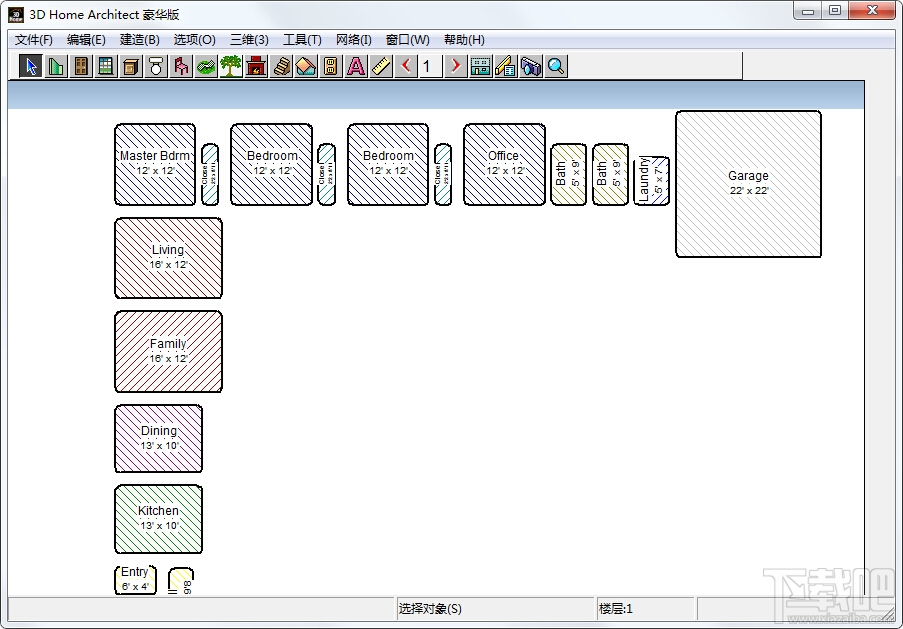
Task: Click the floor number field showing 1
Action: [x=431, y=66]
